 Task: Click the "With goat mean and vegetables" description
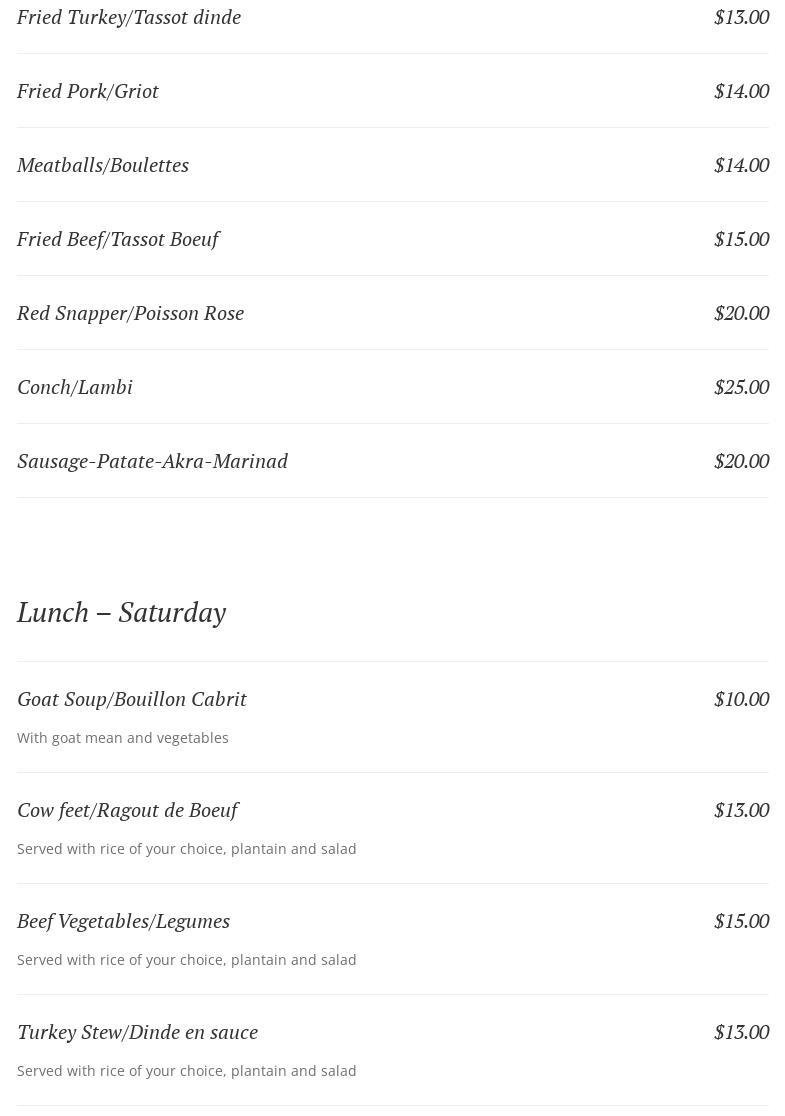pos(123,738)
